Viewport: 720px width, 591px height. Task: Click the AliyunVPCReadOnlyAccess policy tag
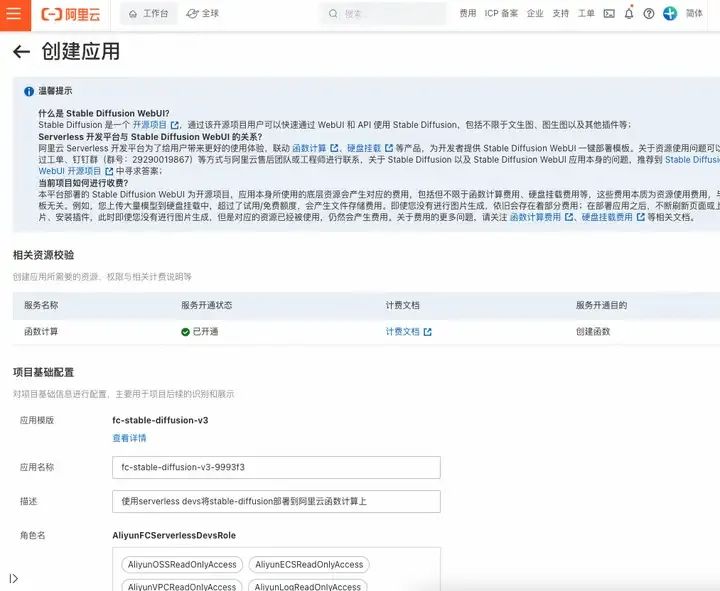pyautogui.click(x=182, y=586)
